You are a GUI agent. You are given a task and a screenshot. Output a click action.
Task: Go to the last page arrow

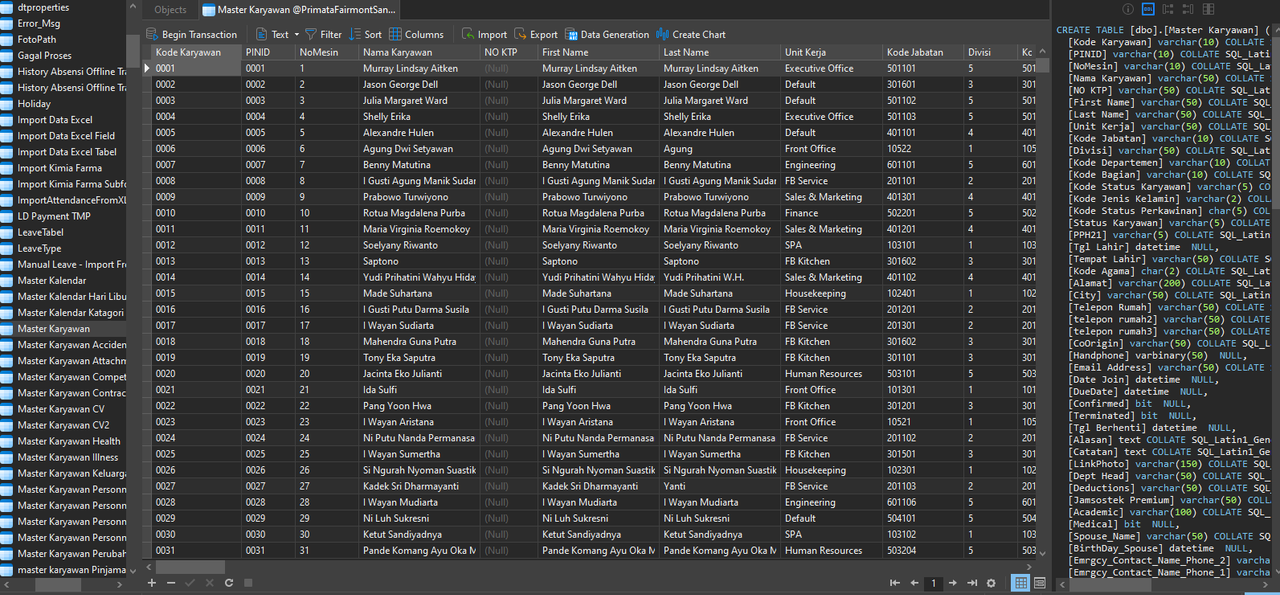(x=972, y=583)
